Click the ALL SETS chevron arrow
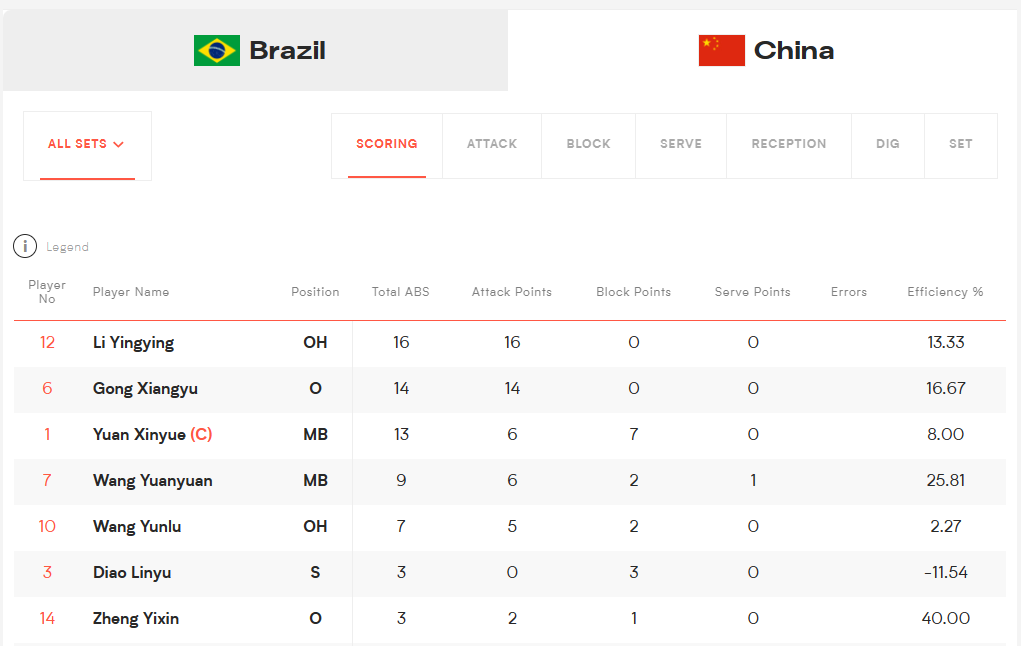Image resolution: width=1021 pixels, height=646 pixels. point(119,145)
